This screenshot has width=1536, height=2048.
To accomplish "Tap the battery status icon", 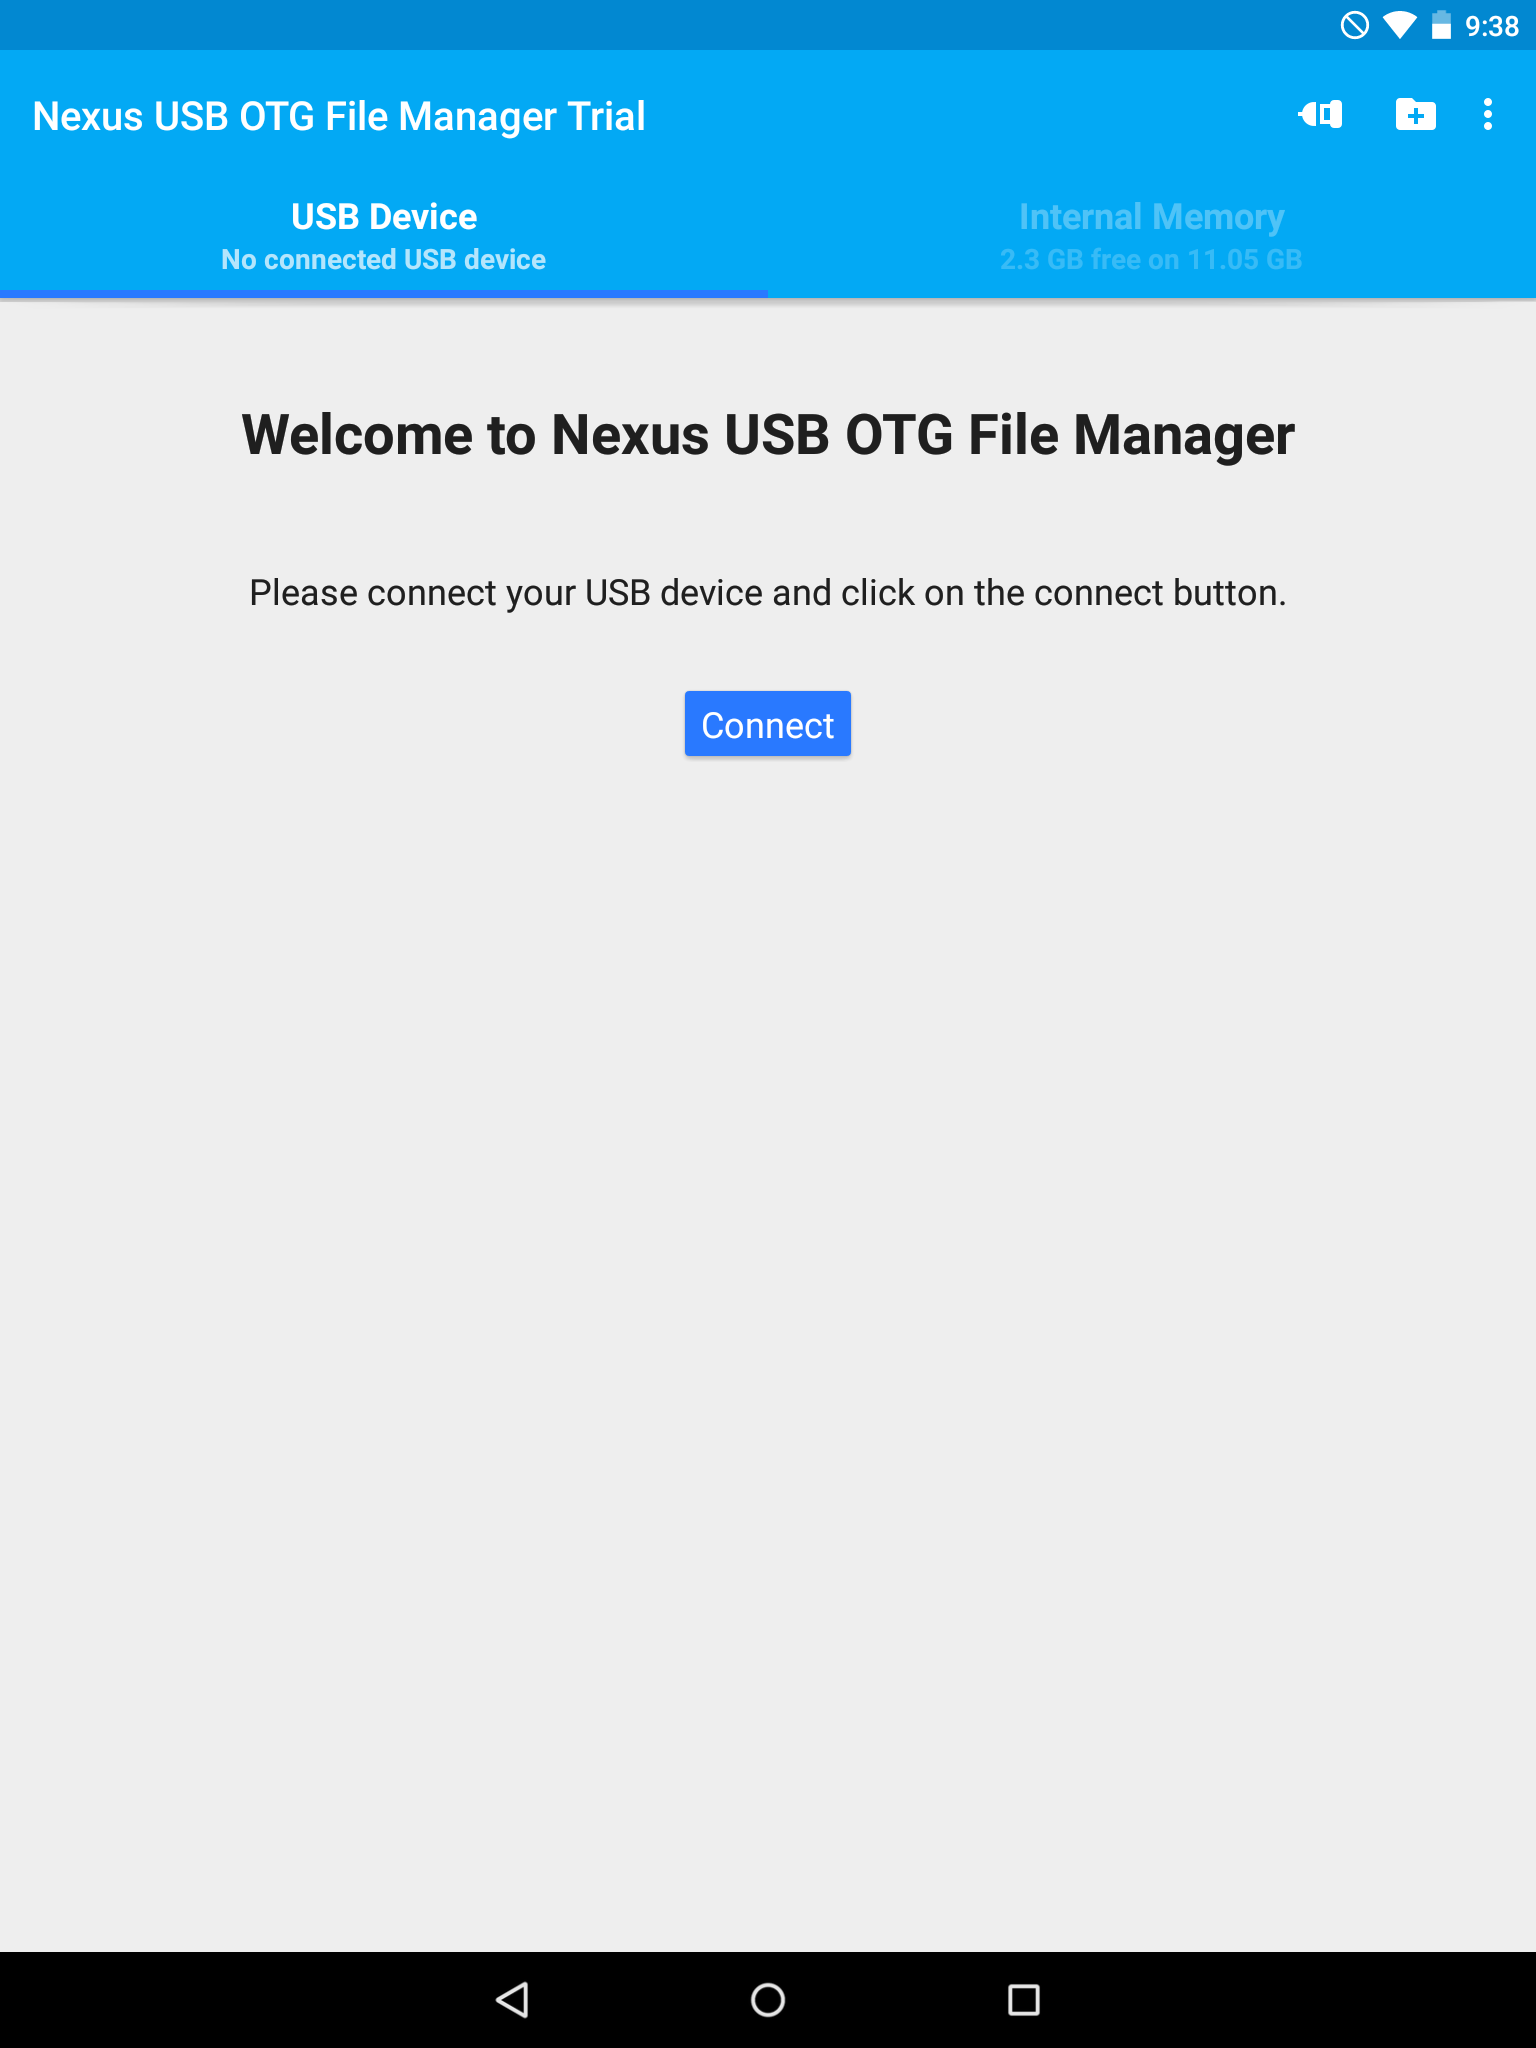I will (x=1441, y=25).
